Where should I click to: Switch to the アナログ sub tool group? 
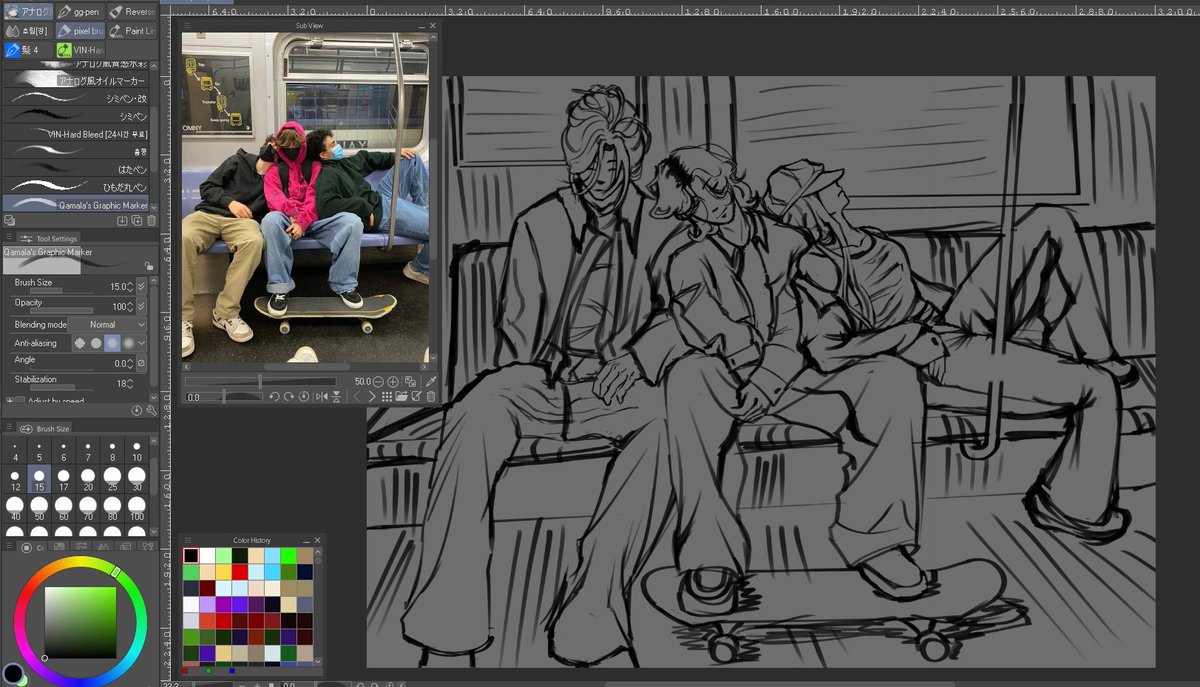click(26, 11)
